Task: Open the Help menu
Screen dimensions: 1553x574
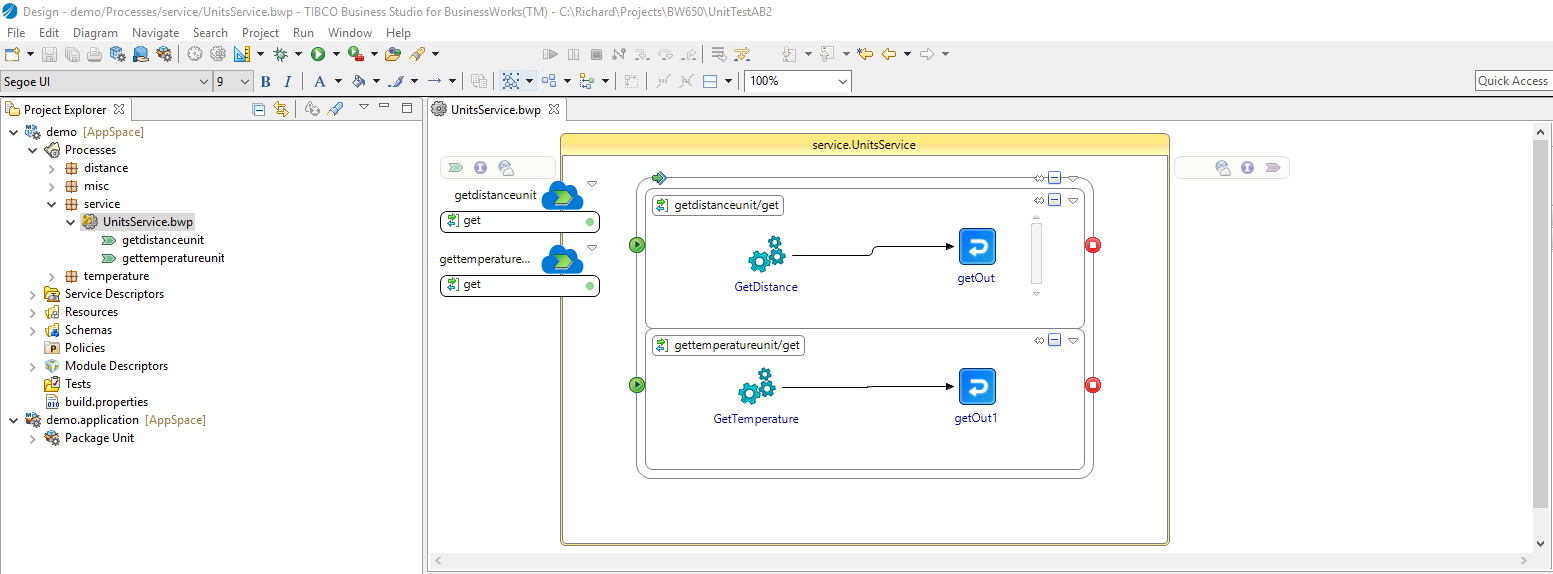Action: (398, 32)
